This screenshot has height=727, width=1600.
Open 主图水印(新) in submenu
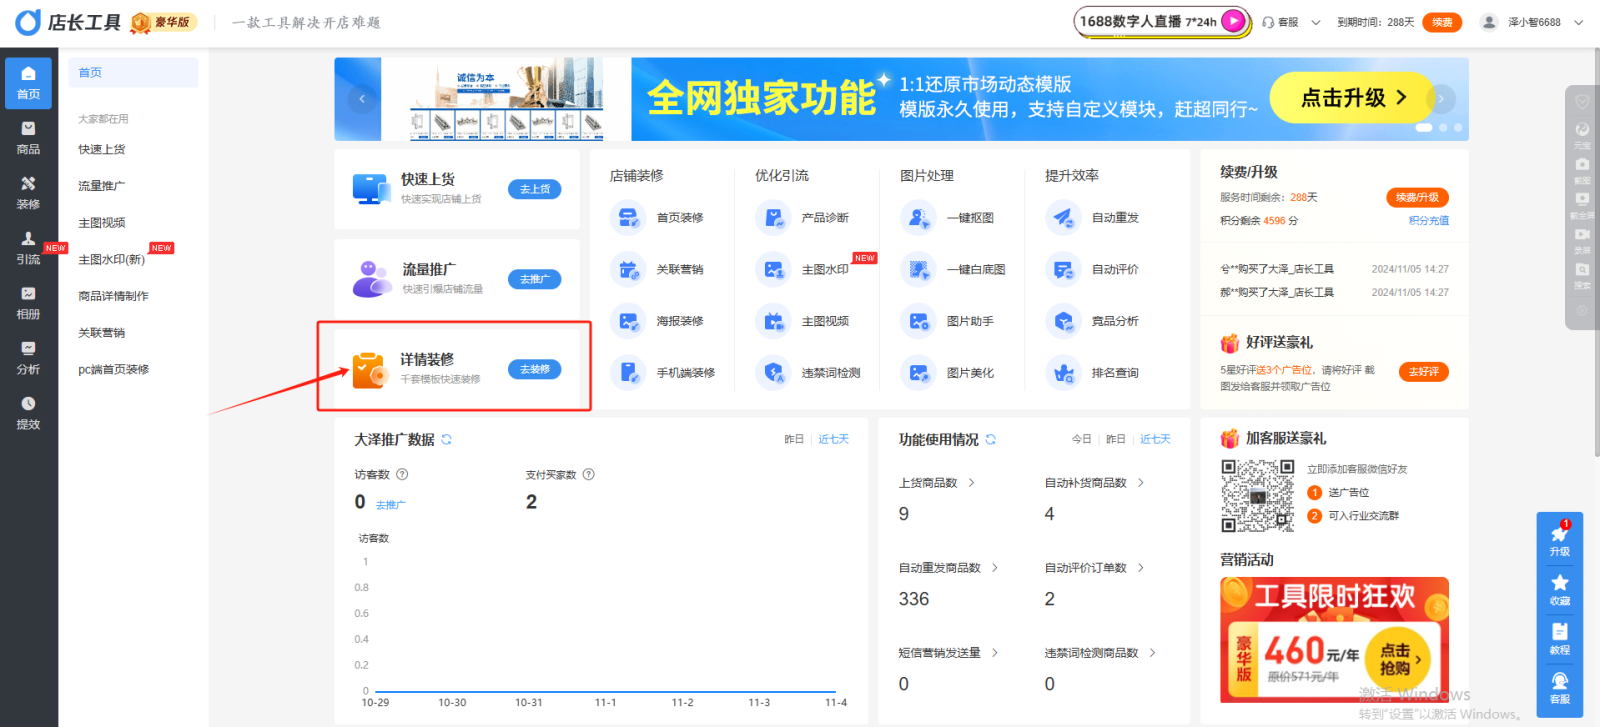pyautogui.click(x=111, y=259)
